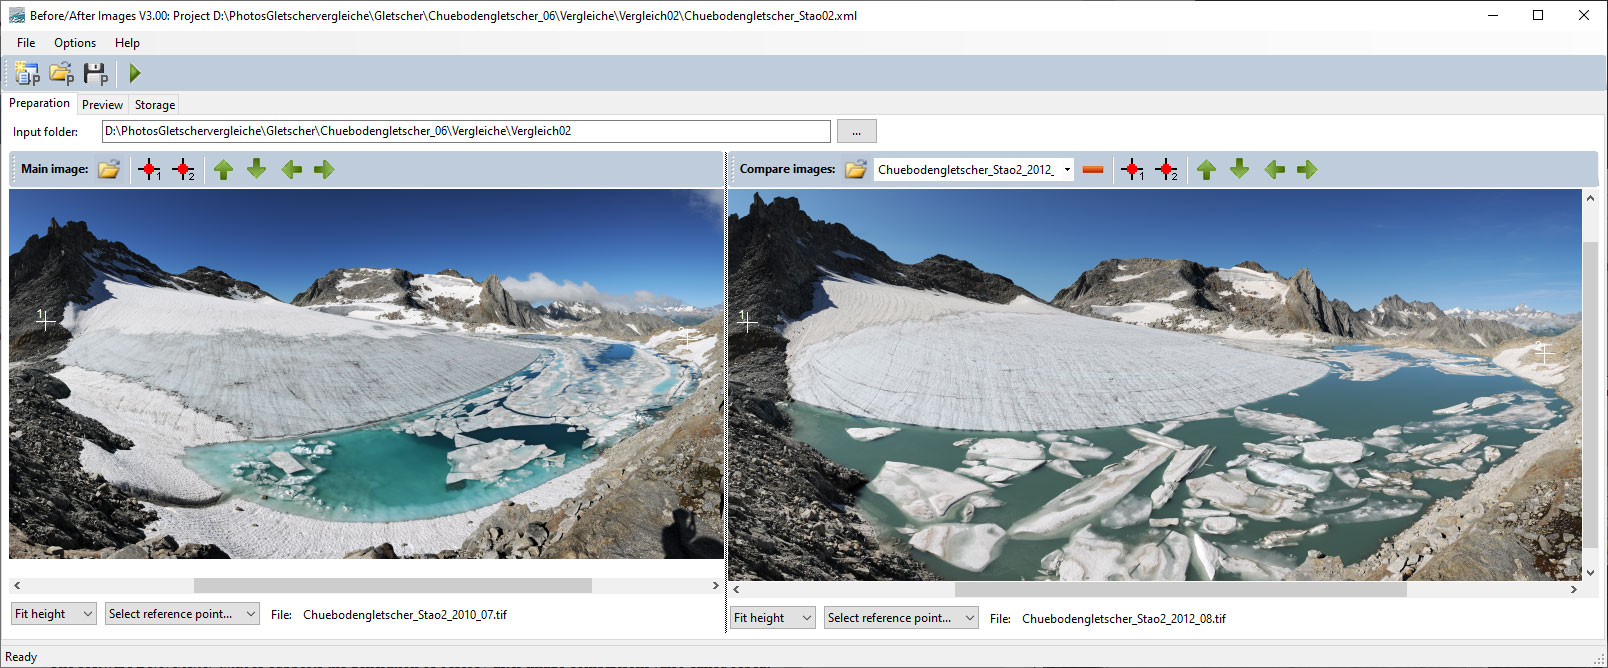Open the Help menu
The image size is (1608, 668).
coord(127,43)
